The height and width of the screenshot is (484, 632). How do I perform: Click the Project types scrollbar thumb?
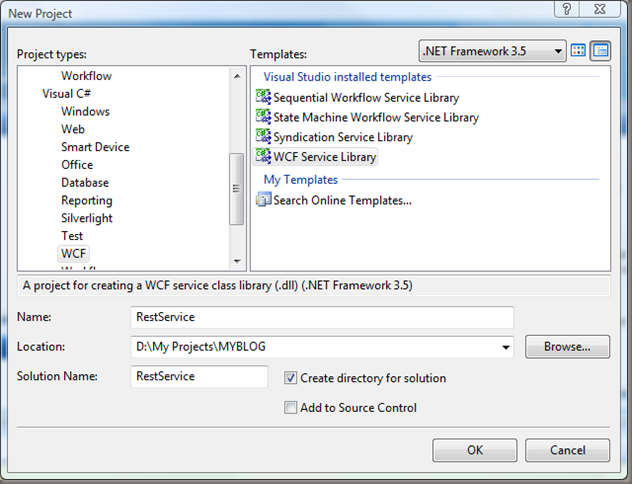237,189
